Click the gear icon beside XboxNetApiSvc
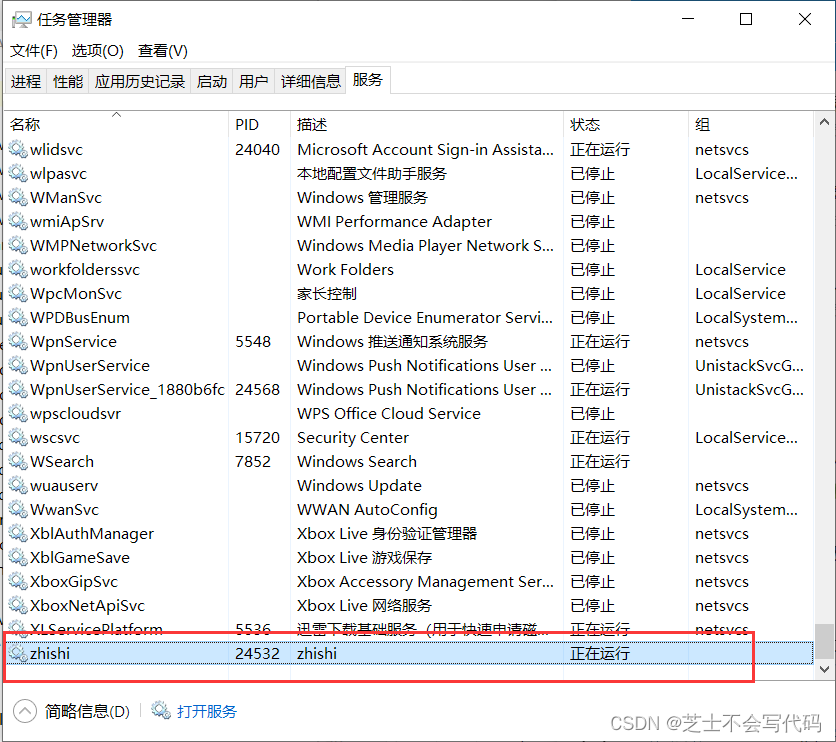The image size is (836, 742). click(18, 605)
